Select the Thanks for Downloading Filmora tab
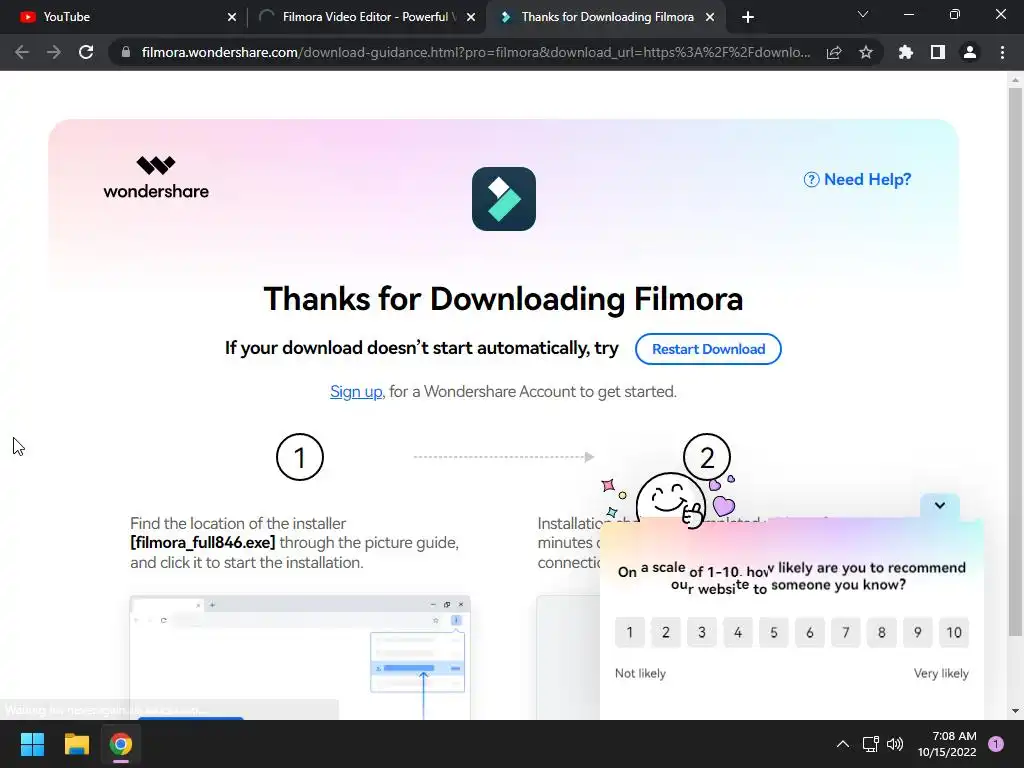Viewport: 1024px width, 768px height. pyautogui.click(x=604, y=17)
